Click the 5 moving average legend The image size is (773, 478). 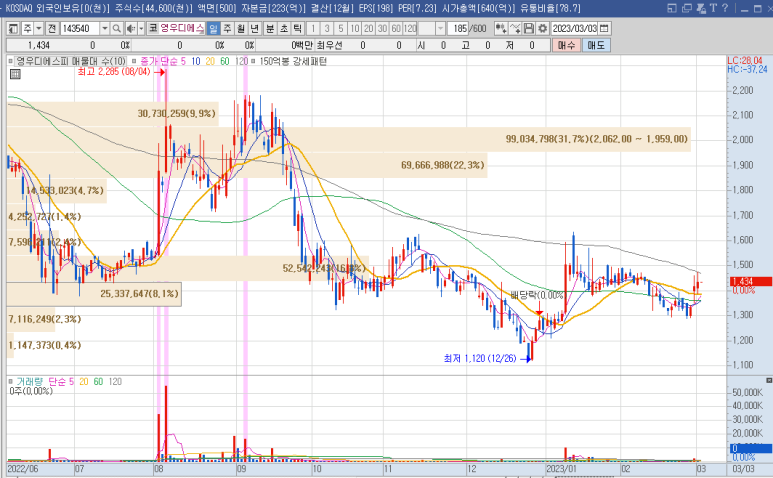tap(183, 61)
